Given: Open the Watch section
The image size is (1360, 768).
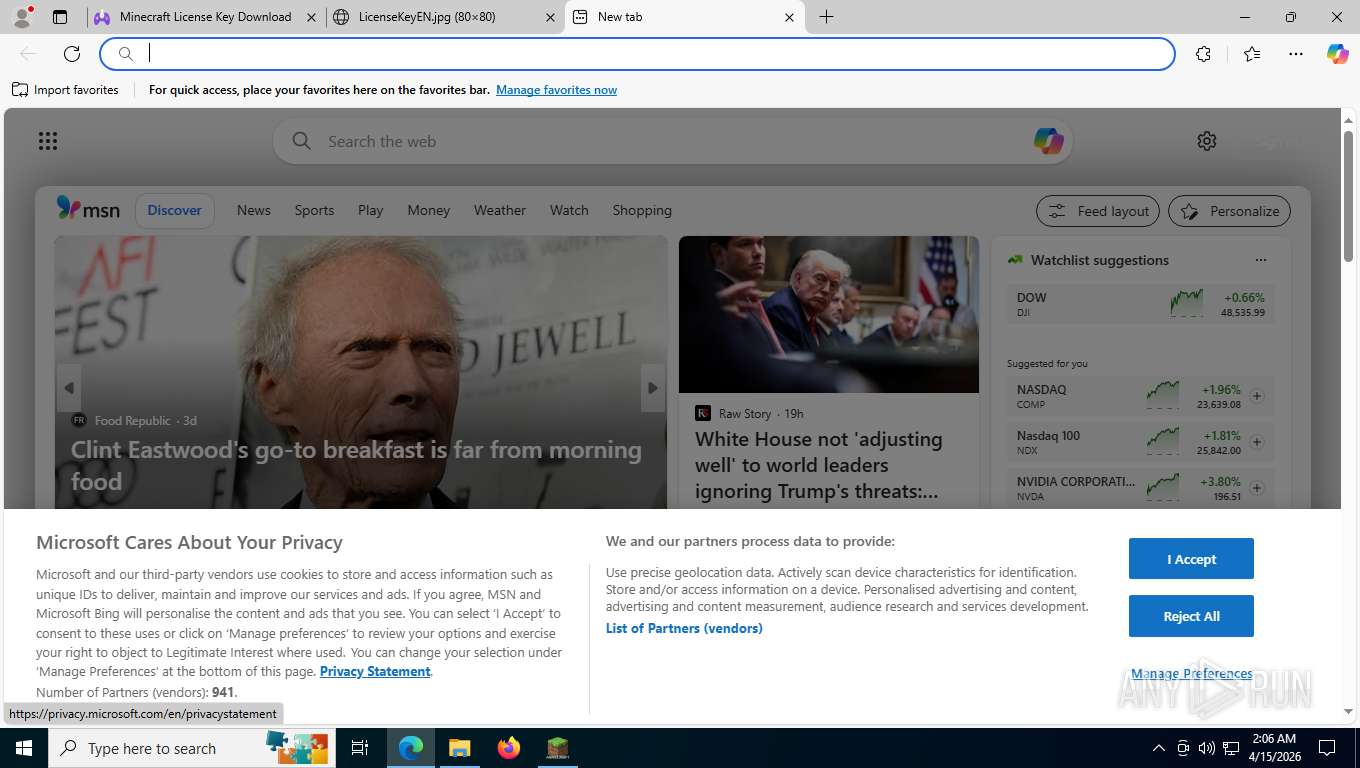Looking at the screenshot, I should coord(569,210).
